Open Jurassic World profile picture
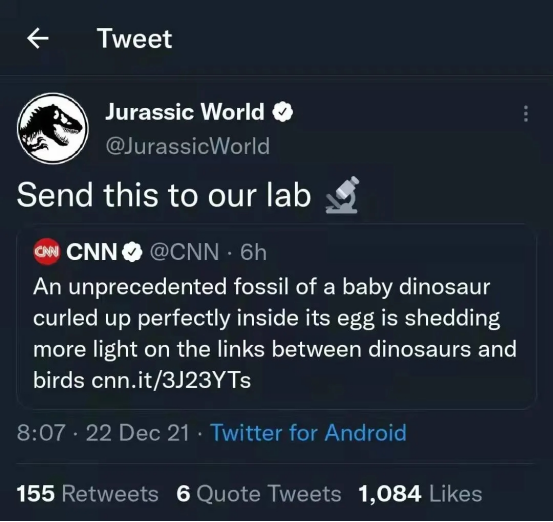 click(x=53, y=128)
